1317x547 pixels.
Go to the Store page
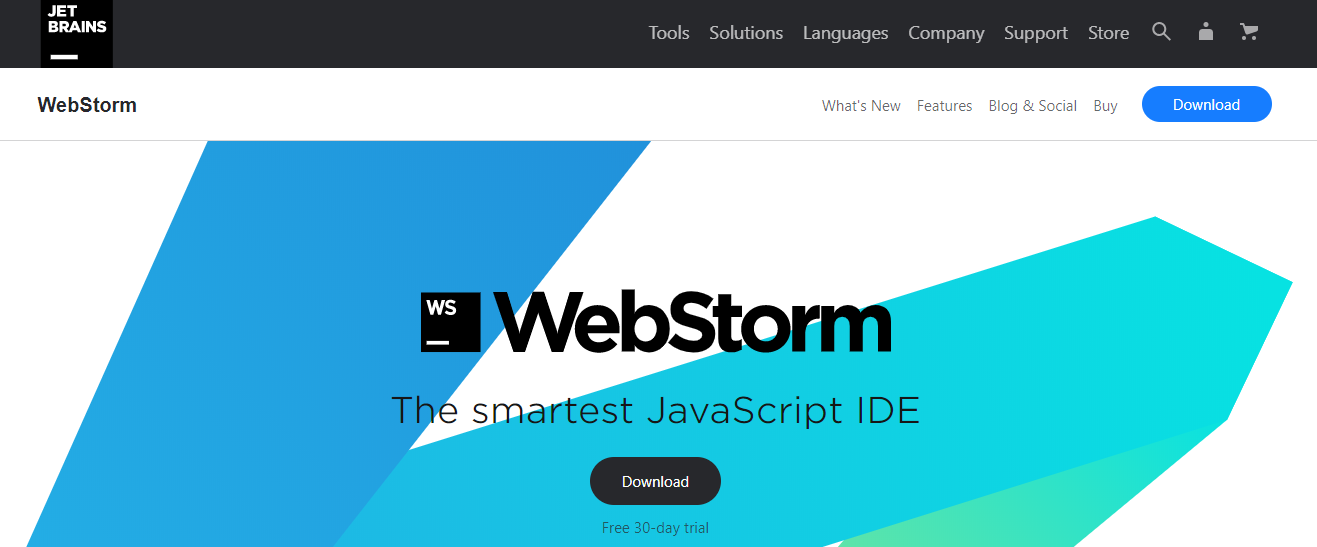point(1108,33)
